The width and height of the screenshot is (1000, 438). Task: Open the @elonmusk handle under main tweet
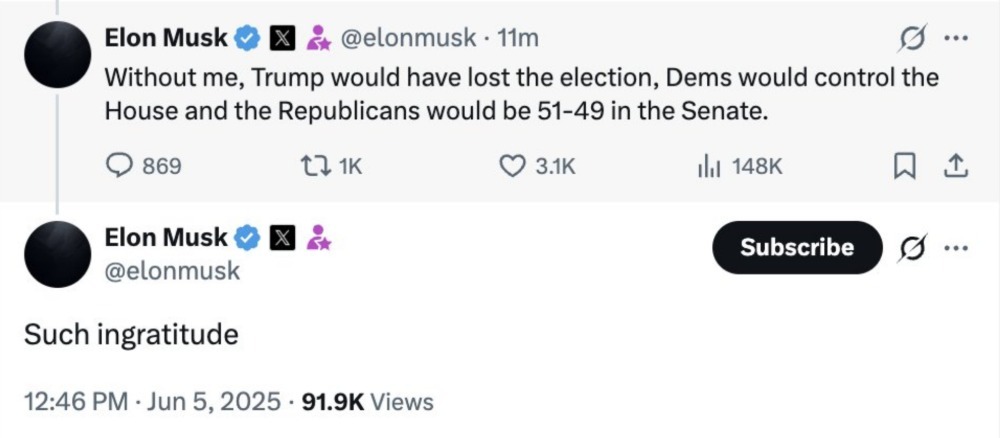tap(172, 271)
